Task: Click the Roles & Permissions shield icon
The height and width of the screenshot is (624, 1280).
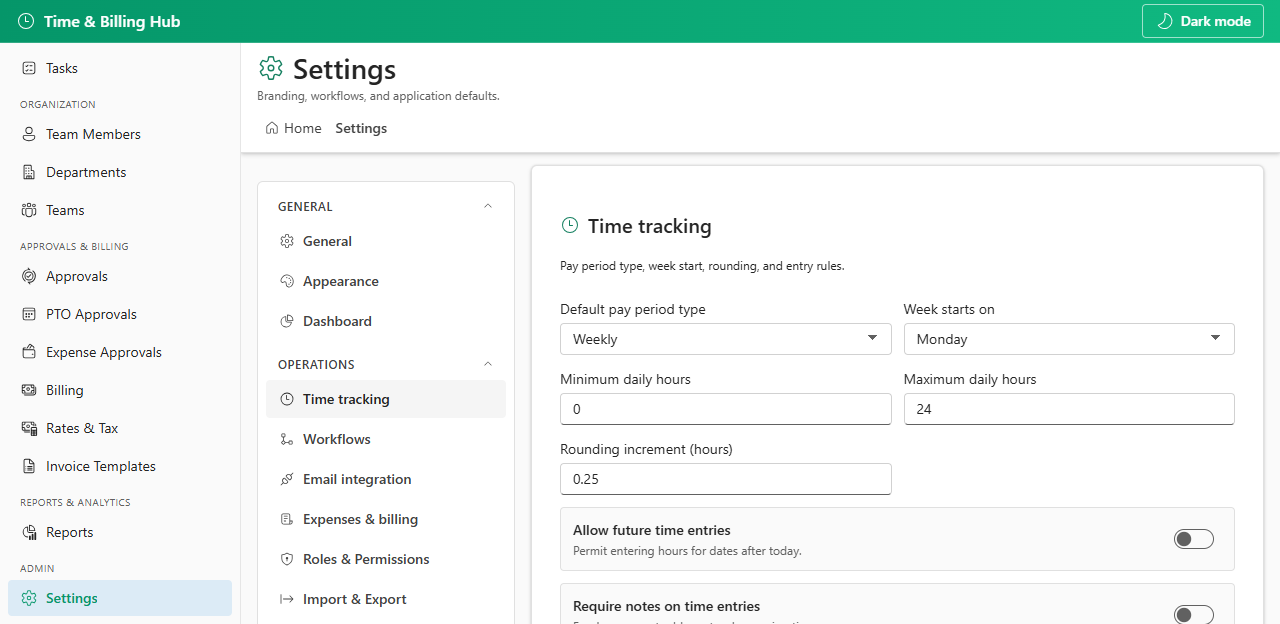Action: (287, 559)
